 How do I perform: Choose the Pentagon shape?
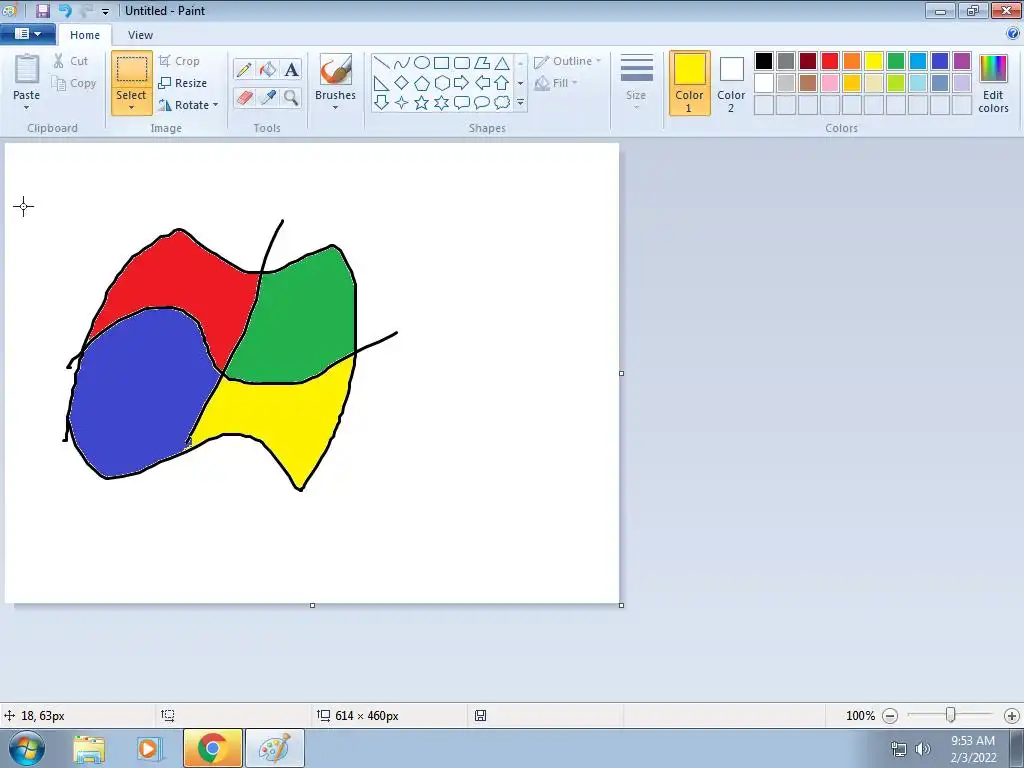(x=422, y=83)
